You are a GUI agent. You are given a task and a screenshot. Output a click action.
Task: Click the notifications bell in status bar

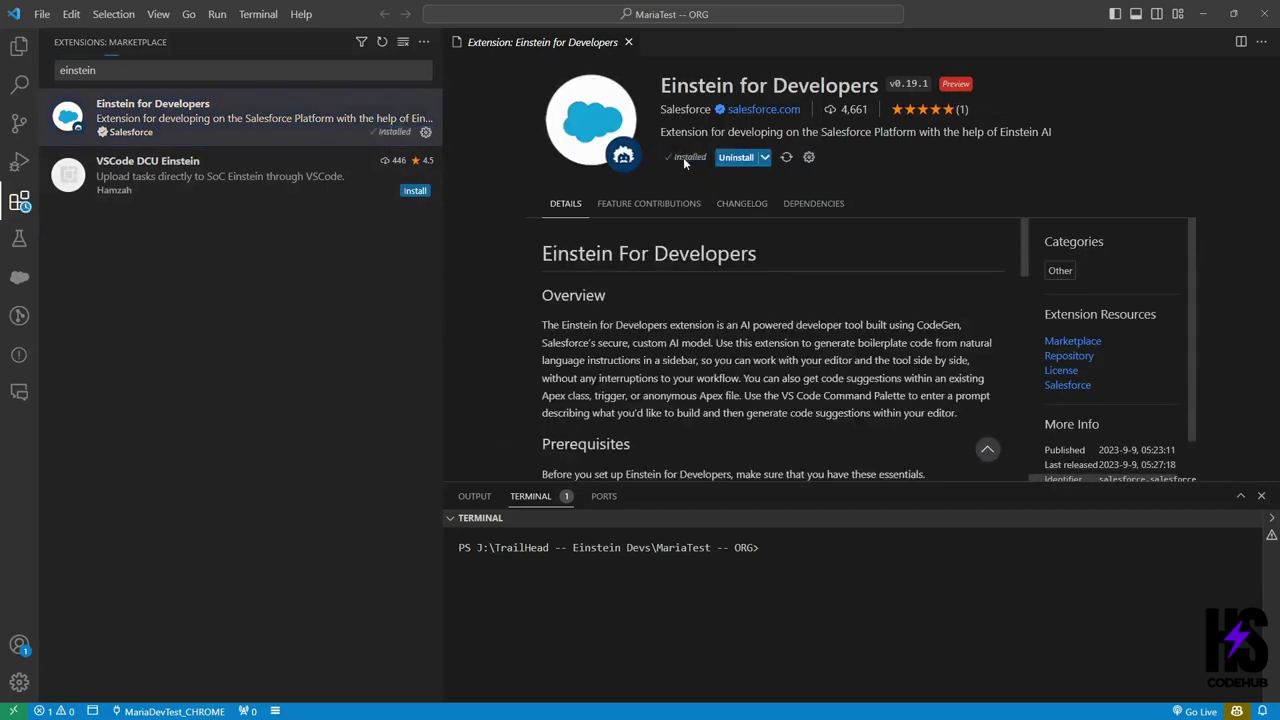point(1262,711)
